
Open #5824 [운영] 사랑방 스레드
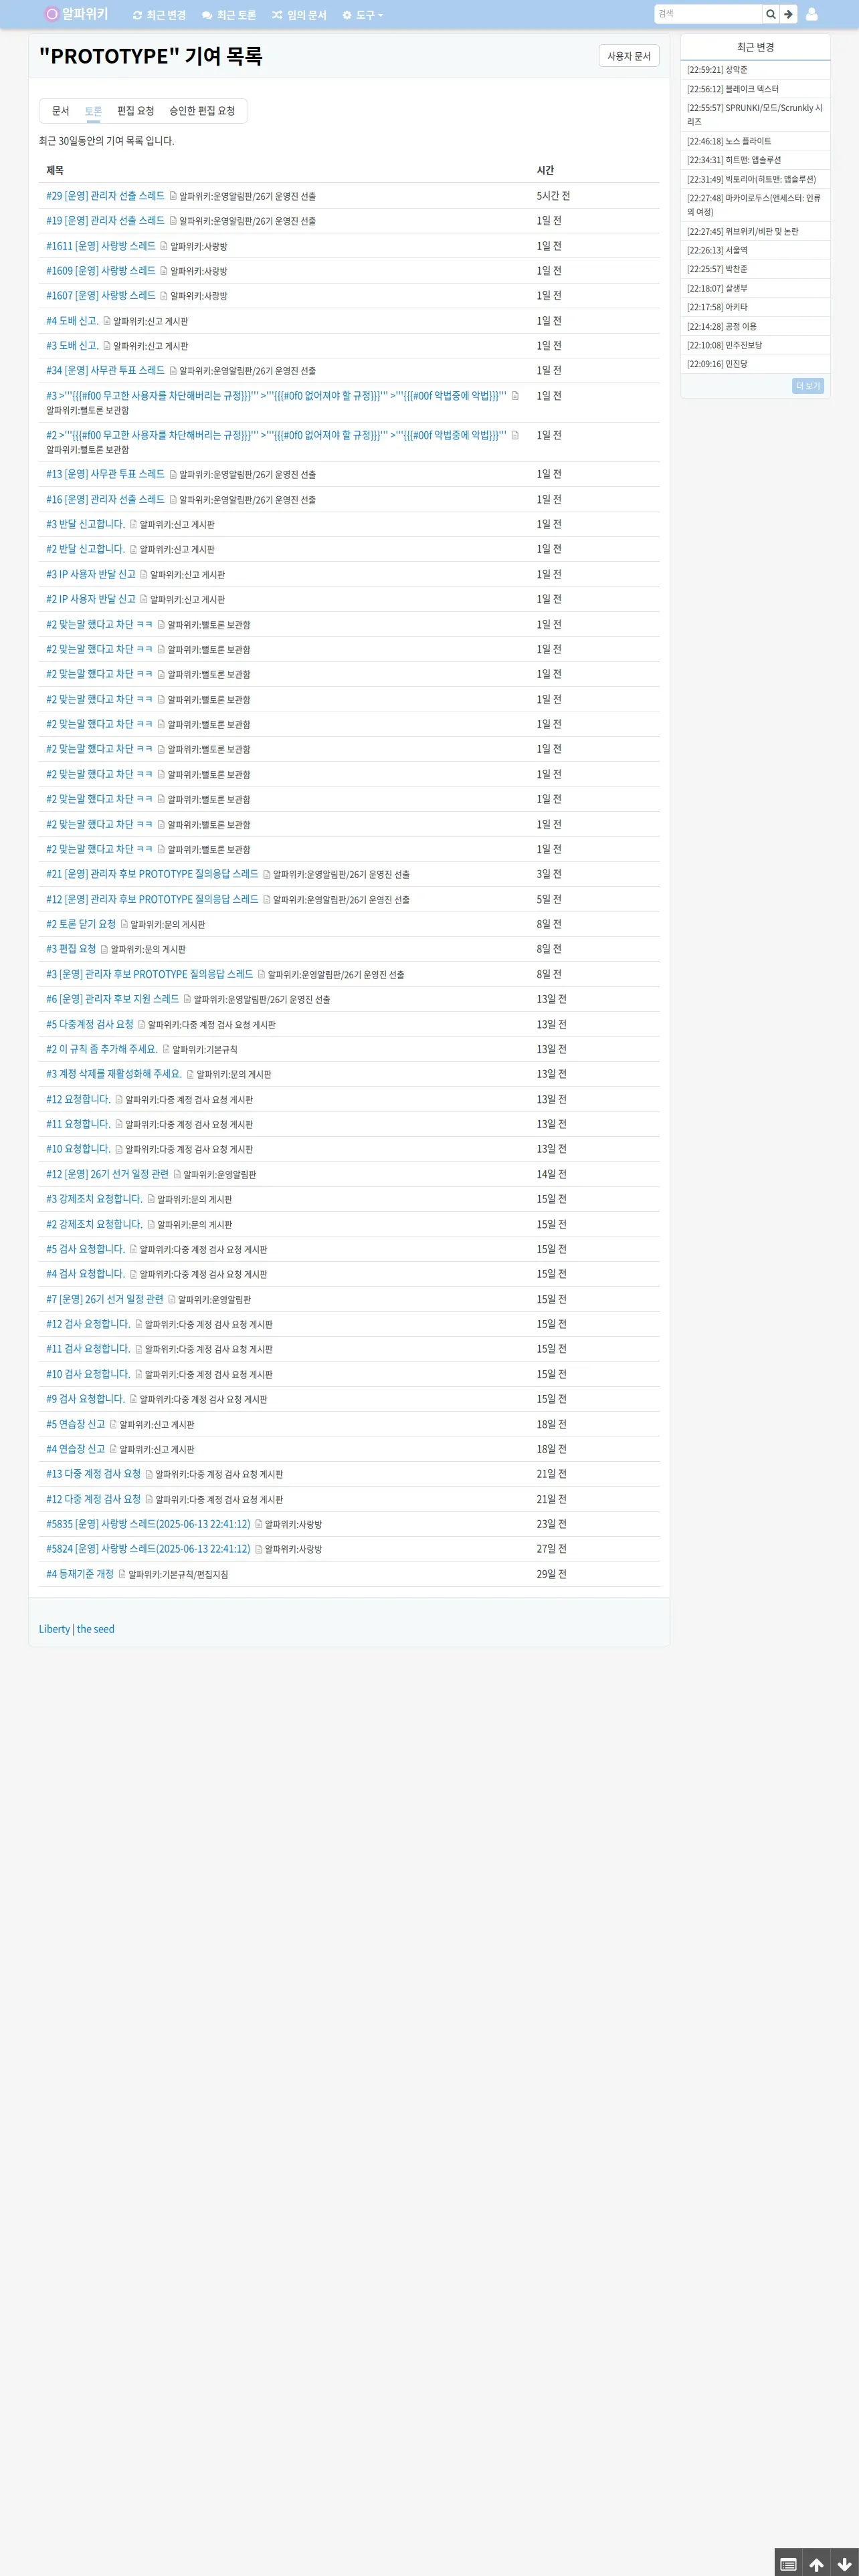click(x=148, y=1549)
